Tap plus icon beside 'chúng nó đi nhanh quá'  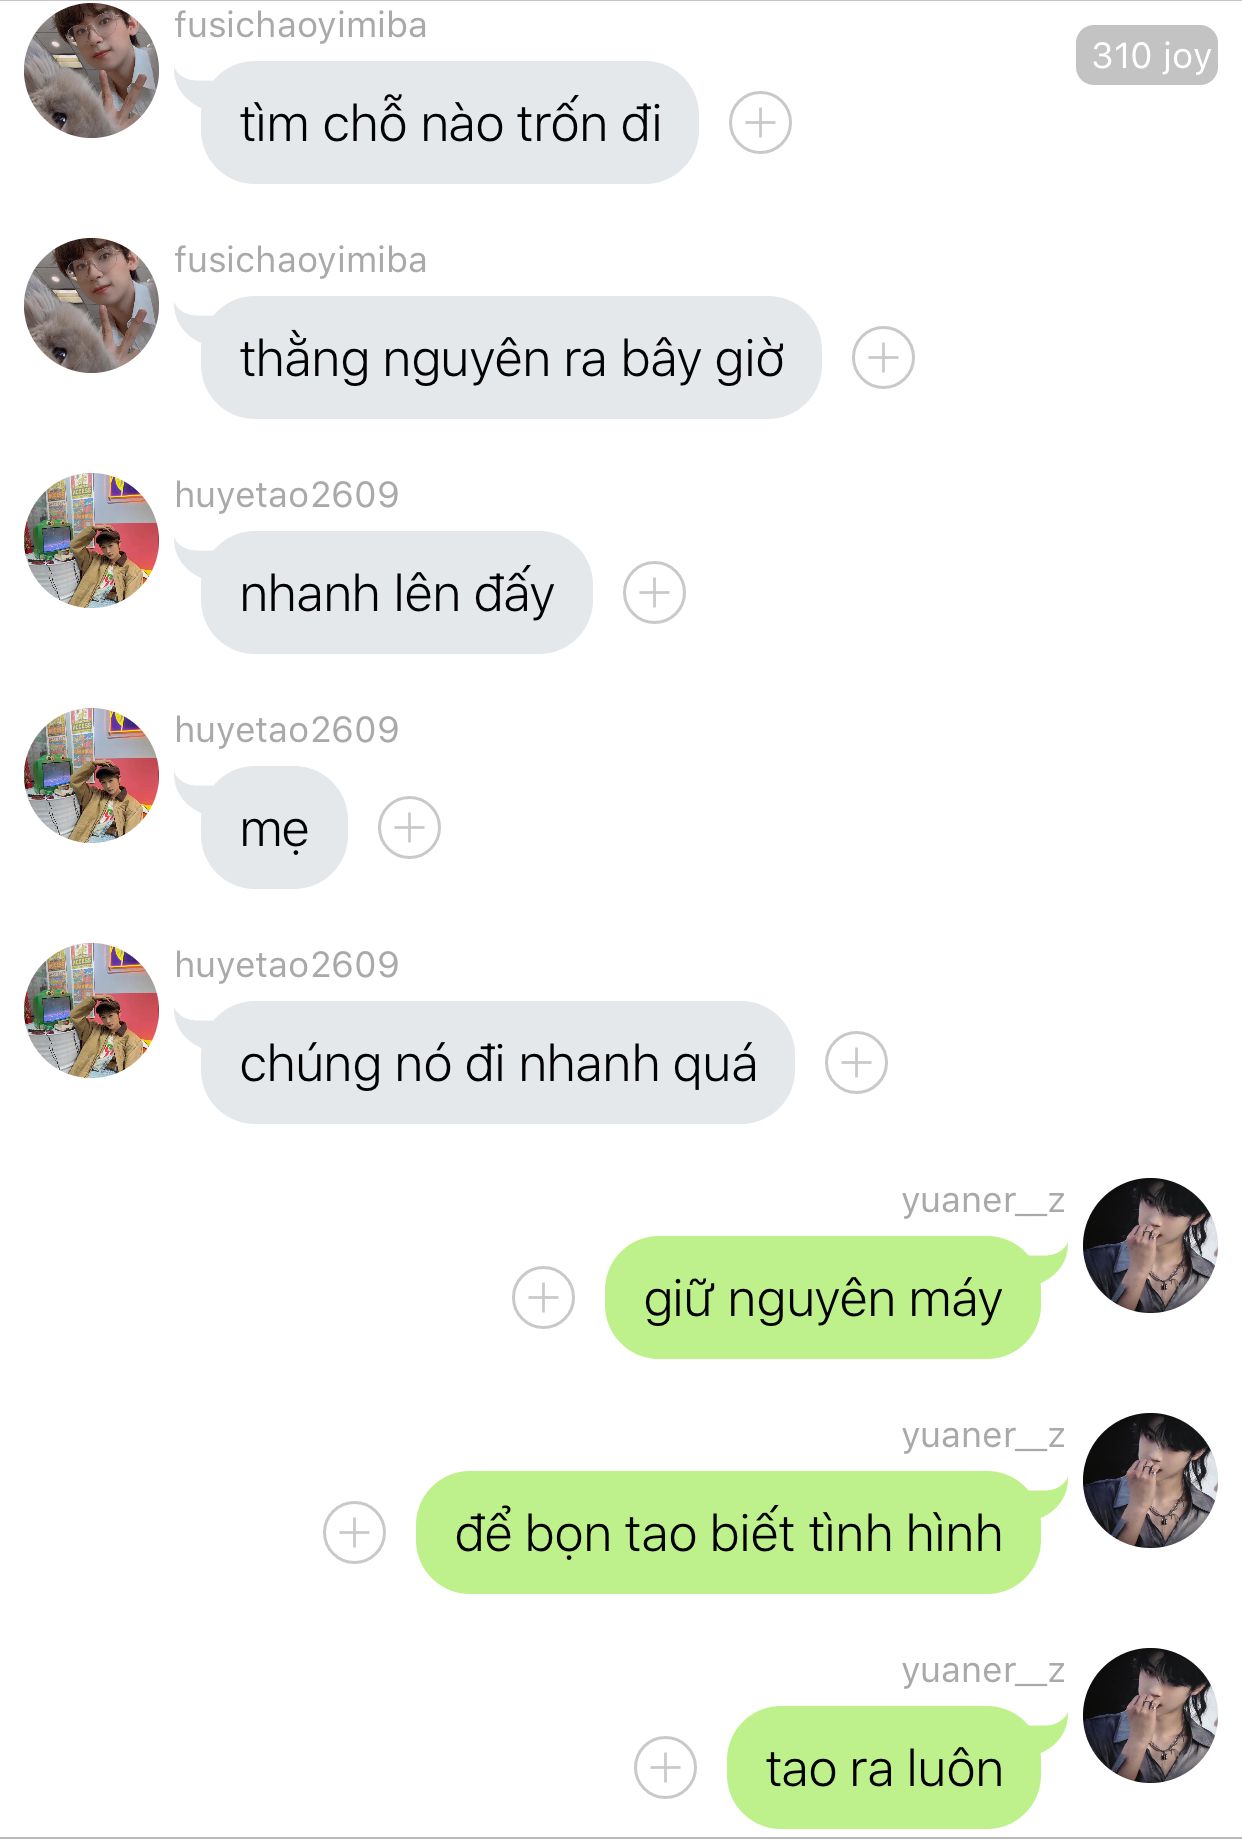pos(856,1063)
